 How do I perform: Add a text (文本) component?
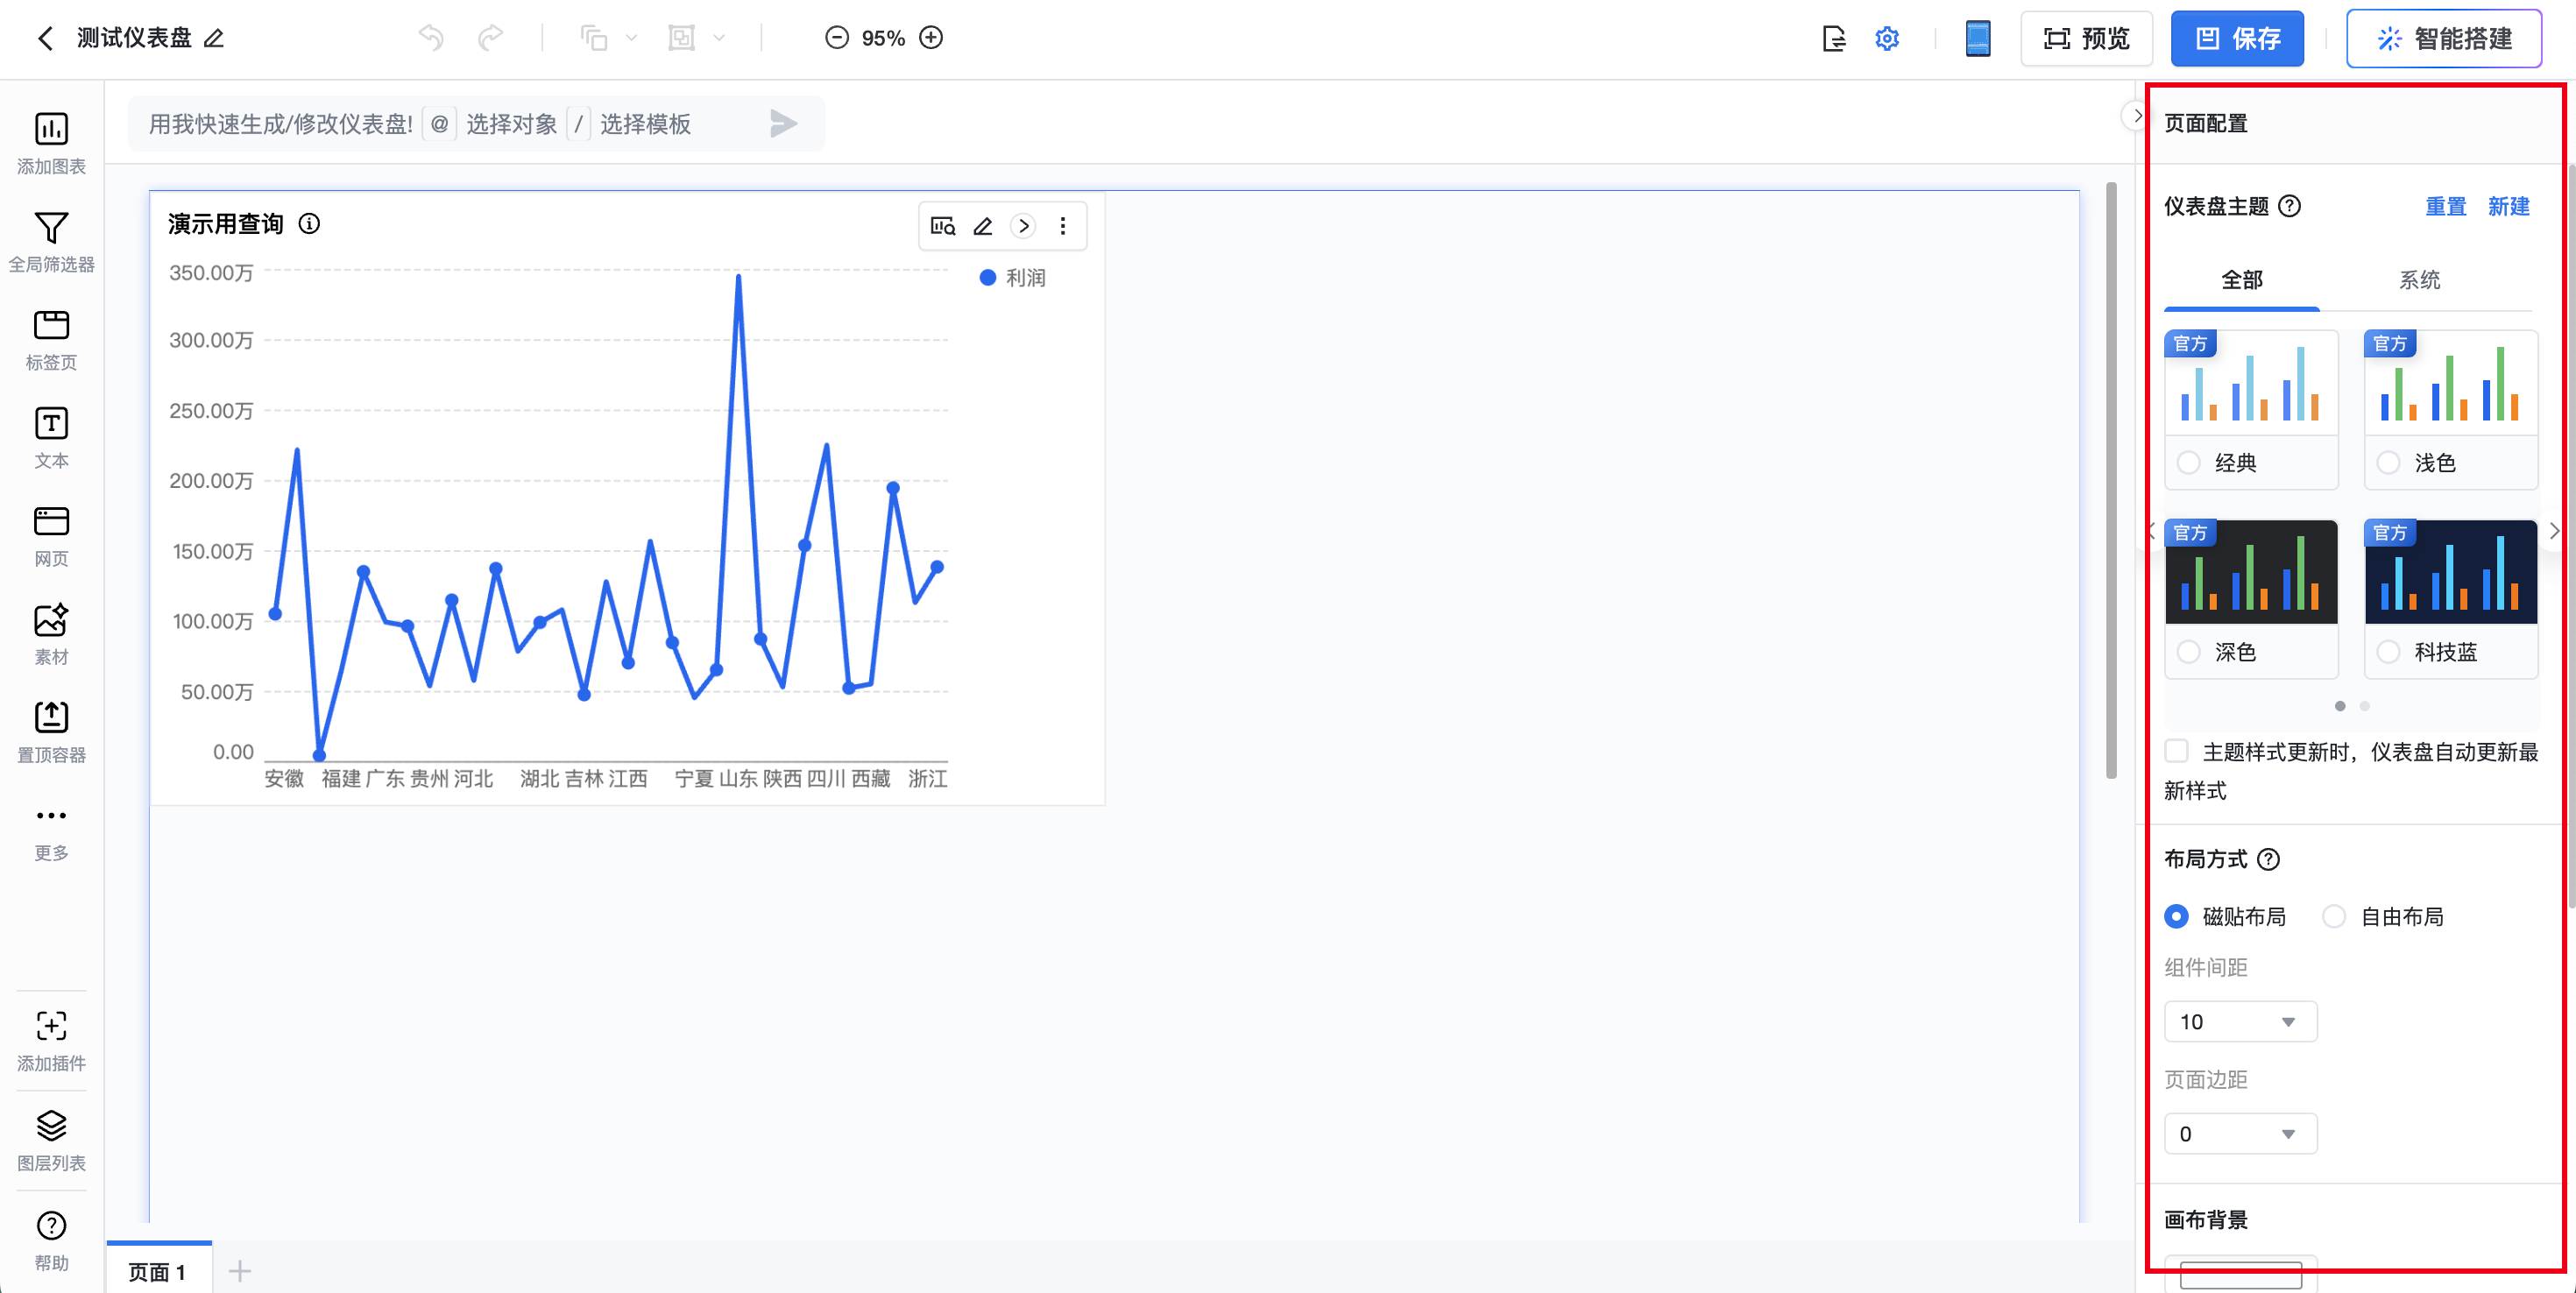click(51, 424)
